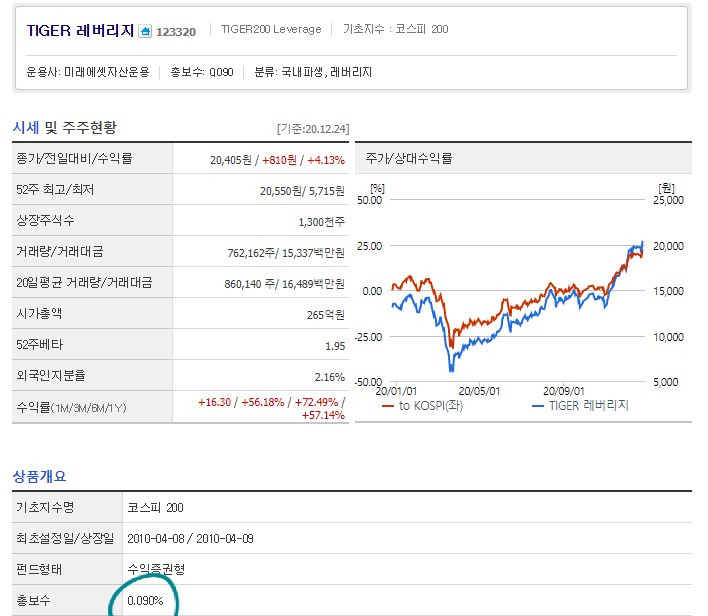
Task: Click the 펀드형태 row label
Action: coord(39,569)
